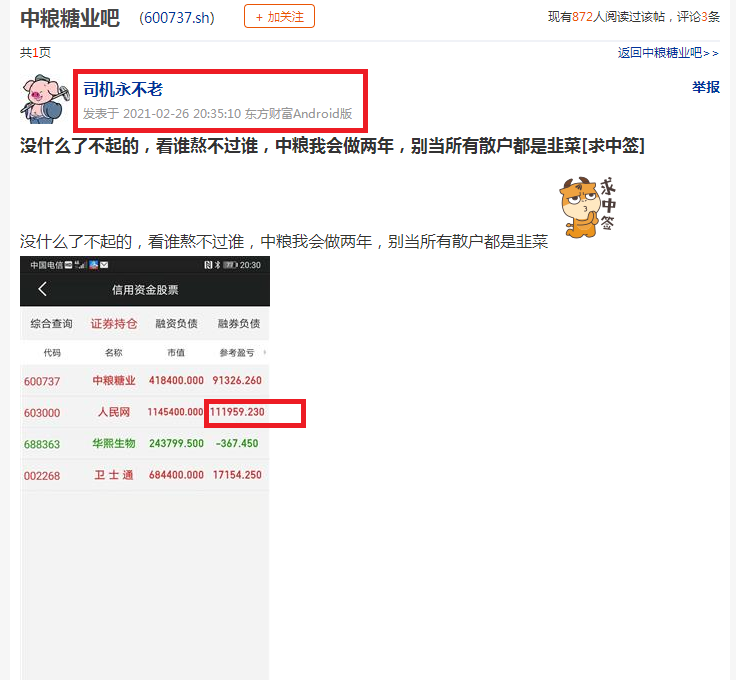
Task: Click the 信用资金股票 header title
Action: click(x=145, y=290)
